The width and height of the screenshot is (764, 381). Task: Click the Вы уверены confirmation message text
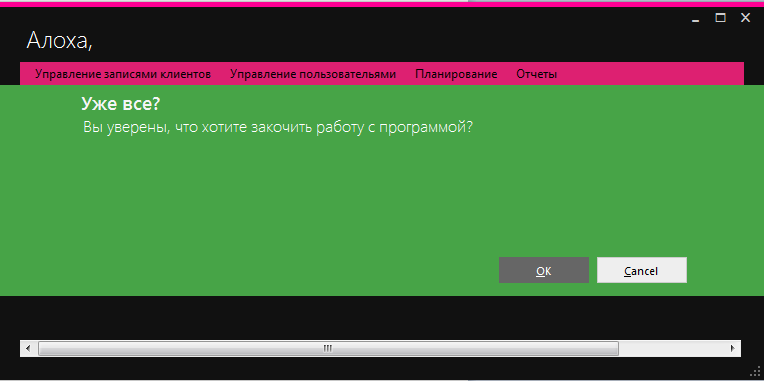[278, 128]
